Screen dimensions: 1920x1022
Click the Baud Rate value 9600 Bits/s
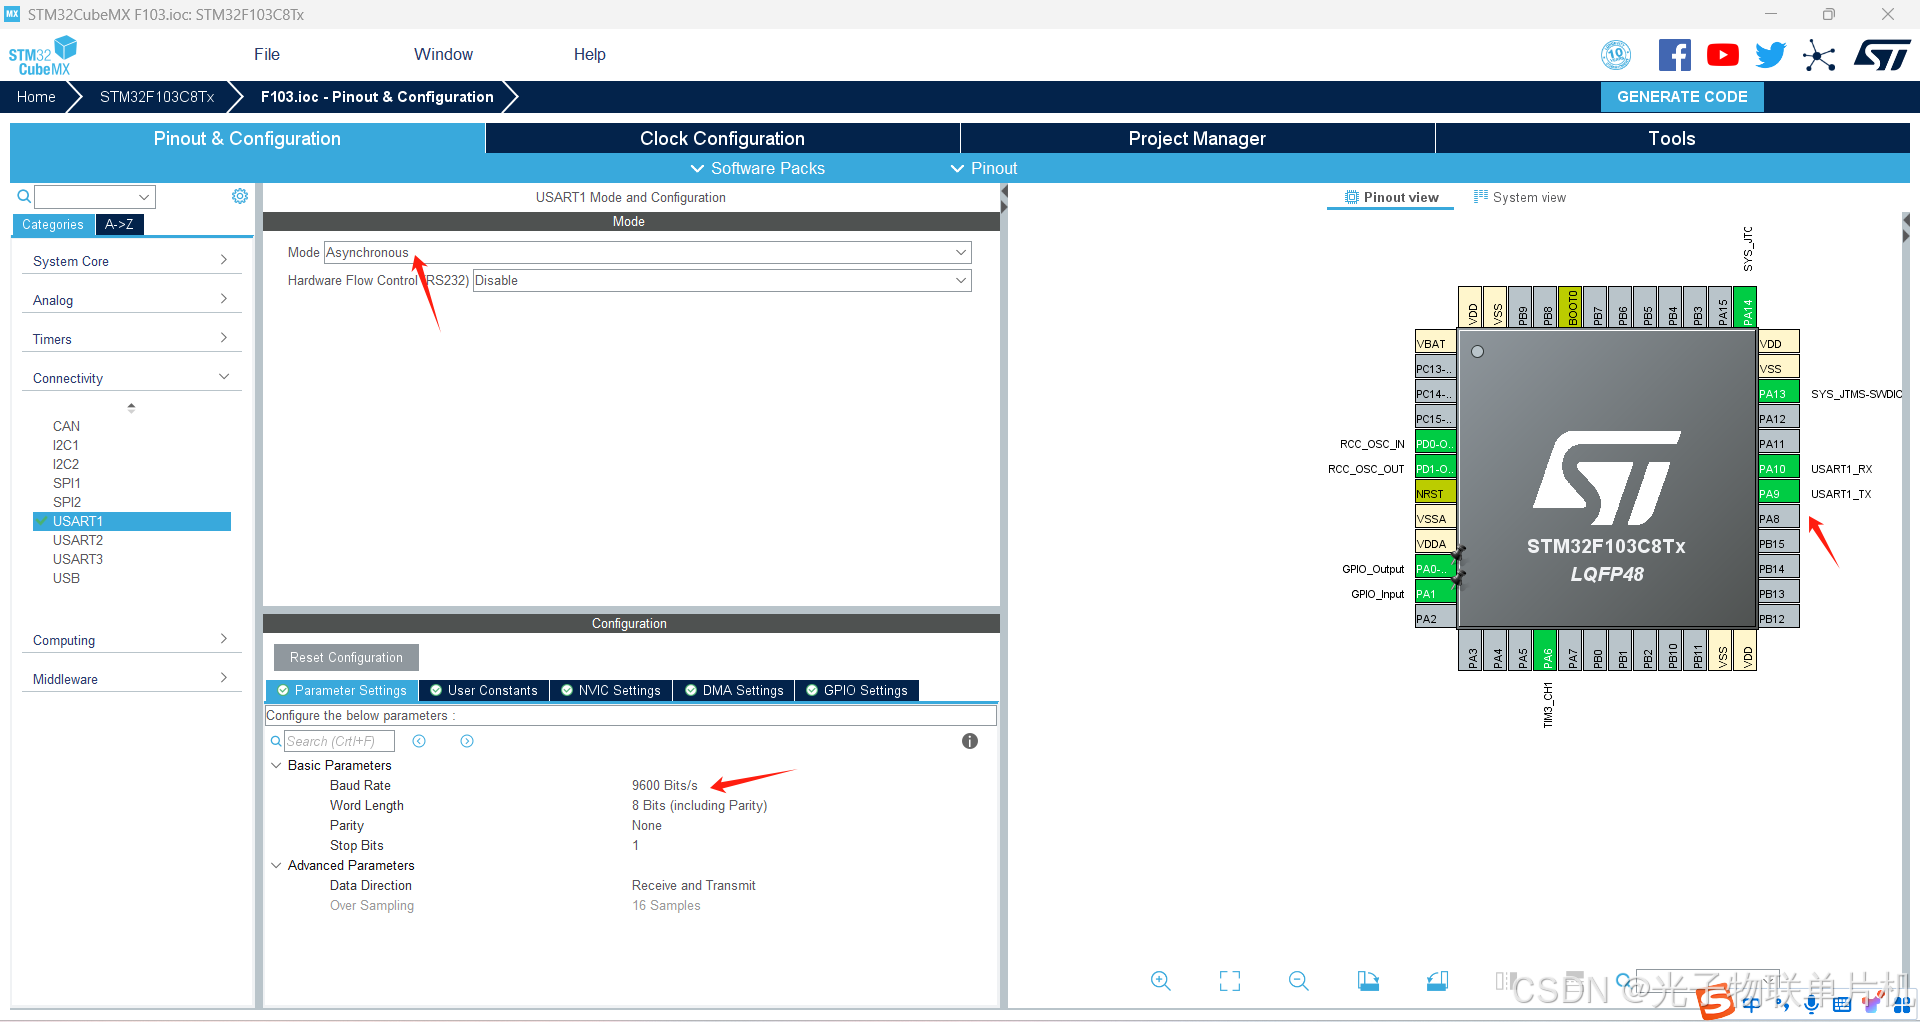pyautogui.click(x=665, y=785)
